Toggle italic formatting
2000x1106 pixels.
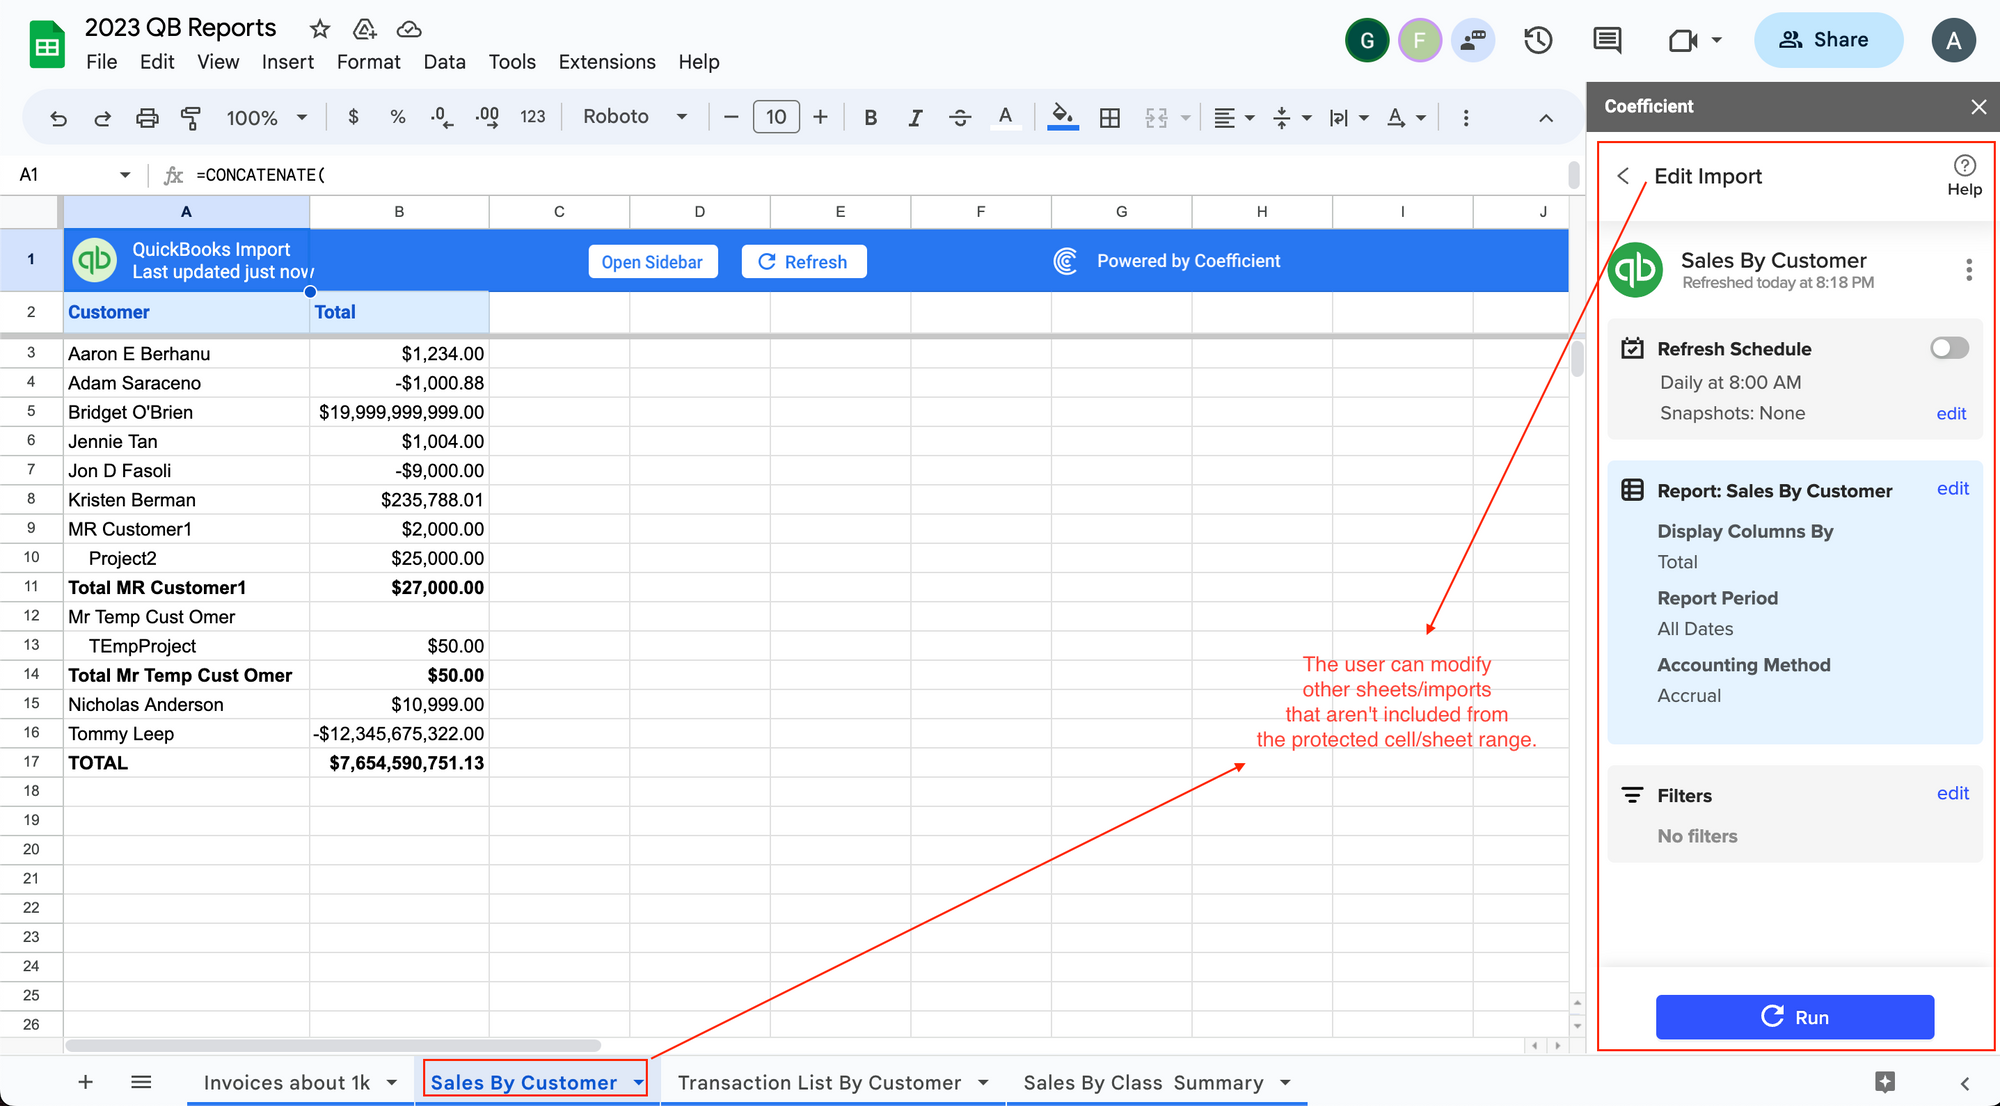[x=915, y=117]
